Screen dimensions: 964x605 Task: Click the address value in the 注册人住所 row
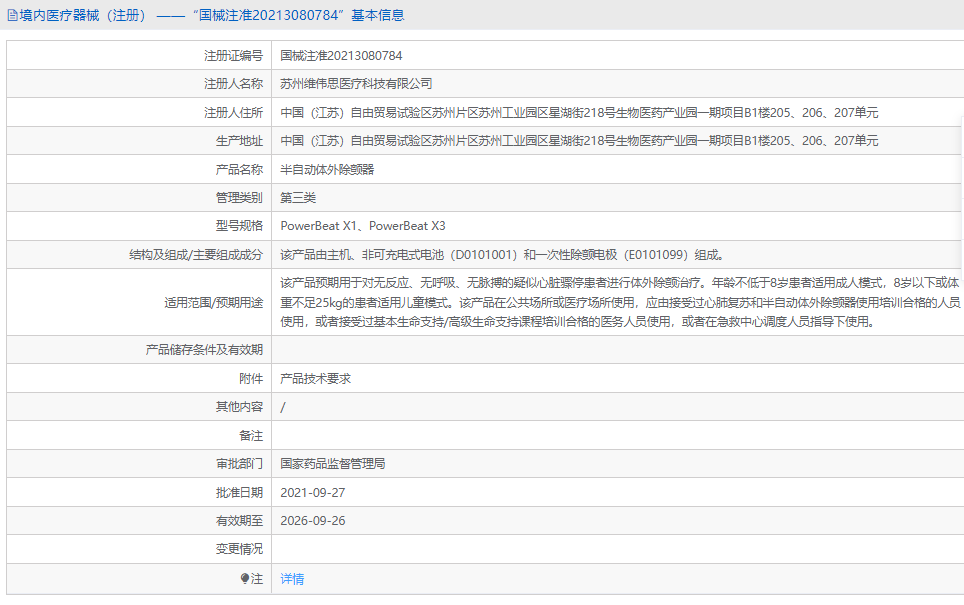(x=579, y=113)
